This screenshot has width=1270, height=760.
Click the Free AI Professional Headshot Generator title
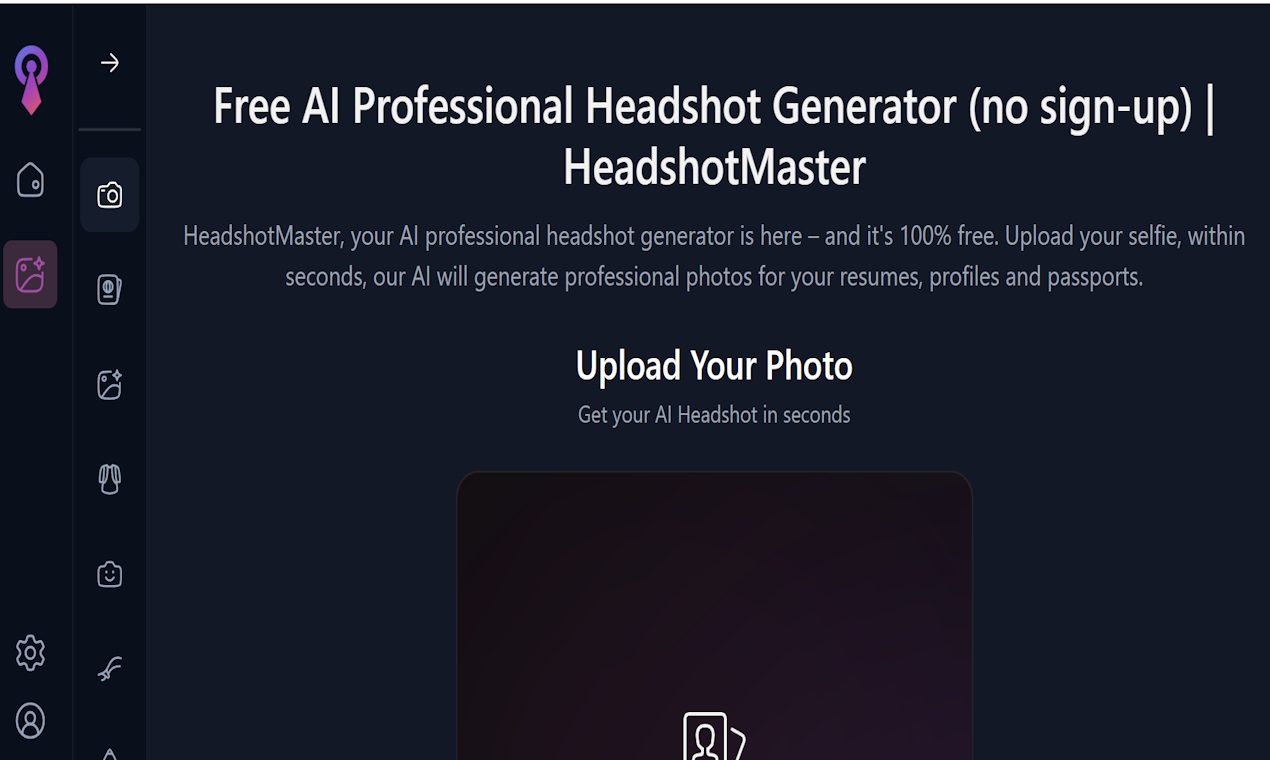click(x=714, y=136)
